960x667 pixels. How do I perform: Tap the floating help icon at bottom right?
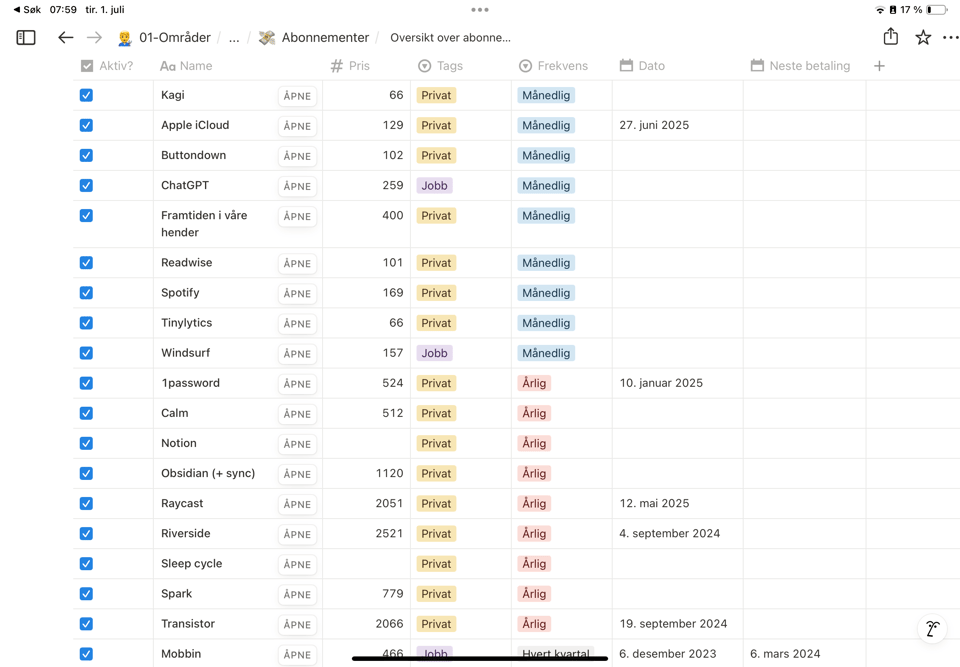pos(932,629)
